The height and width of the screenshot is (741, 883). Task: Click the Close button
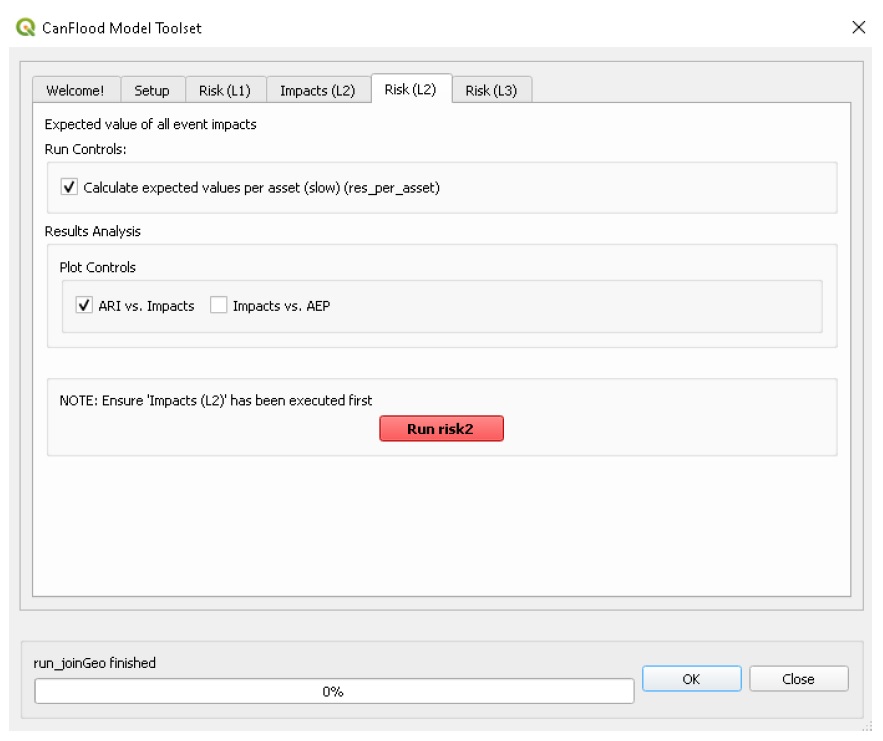(798, 678)
